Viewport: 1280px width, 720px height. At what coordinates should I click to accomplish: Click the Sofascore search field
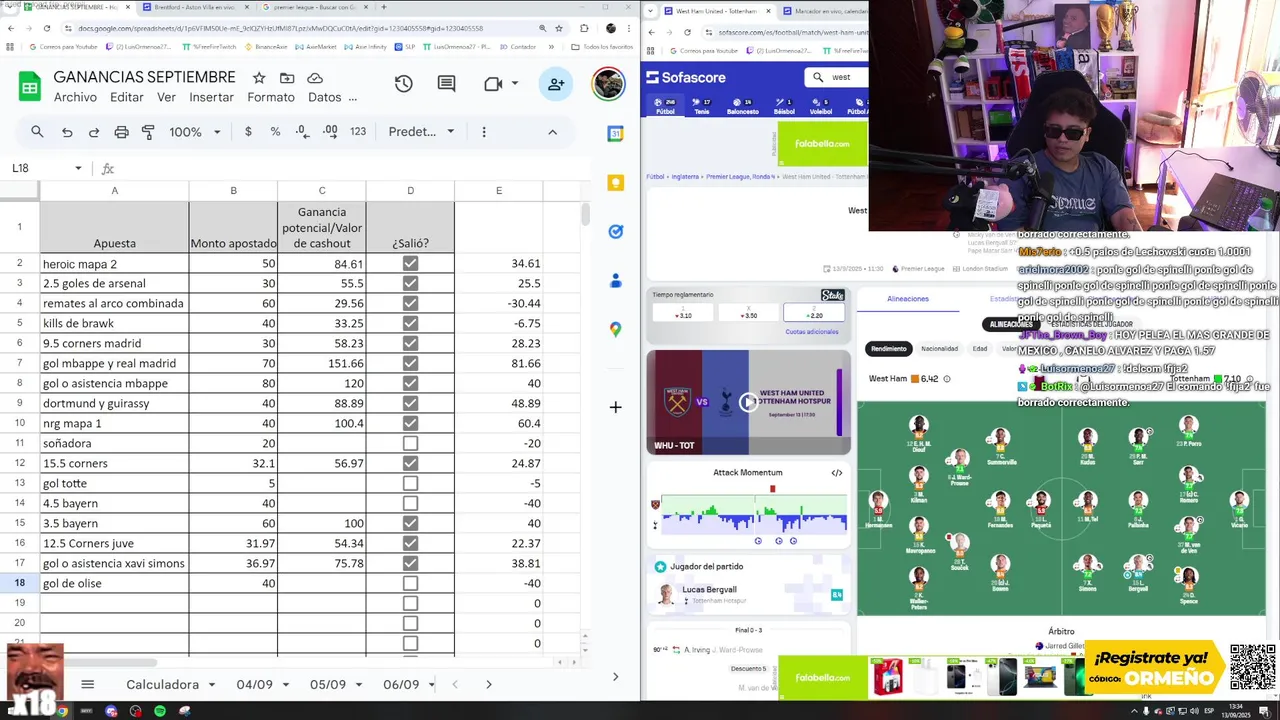838,77
